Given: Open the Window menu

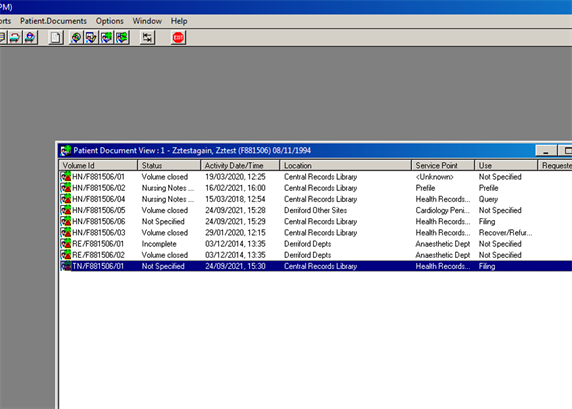Looking at the screenshot, I should click(x=147, y=21).
